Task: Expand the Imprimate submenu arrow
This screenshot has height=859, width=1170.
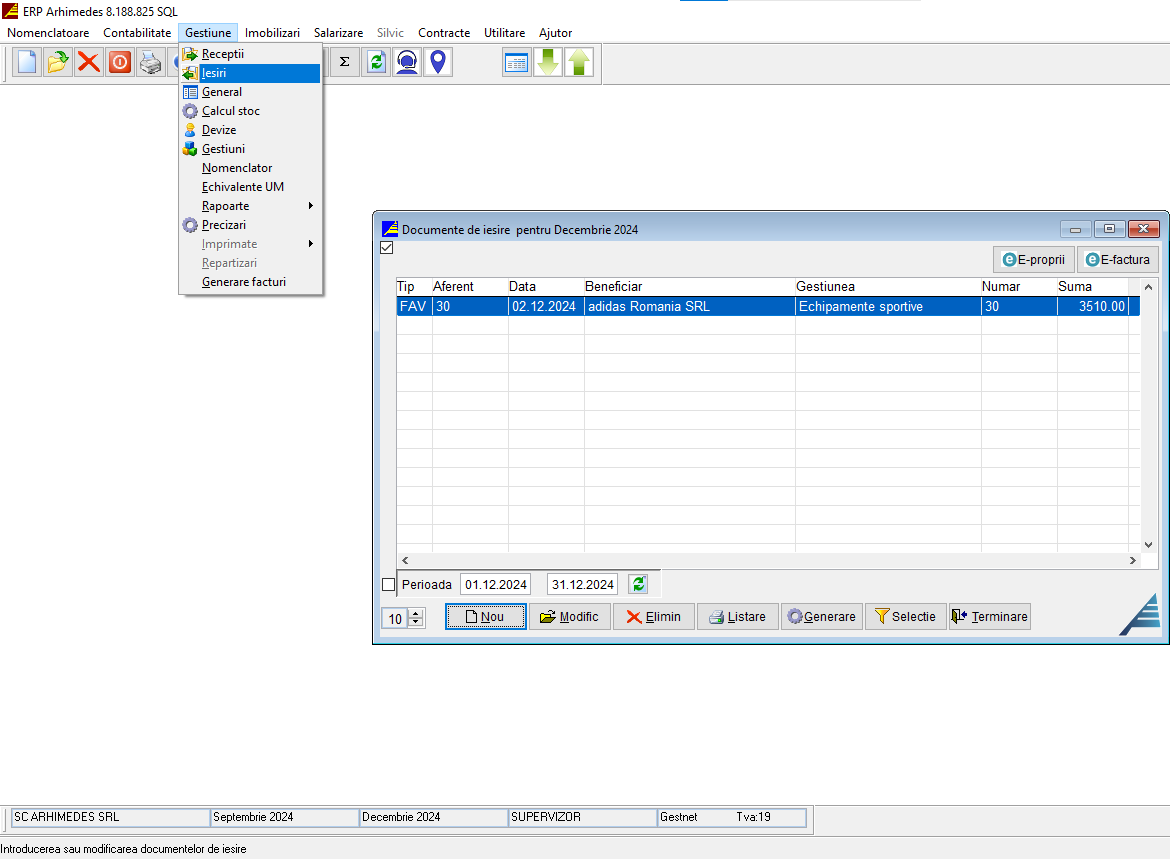Action: (310, 244)
